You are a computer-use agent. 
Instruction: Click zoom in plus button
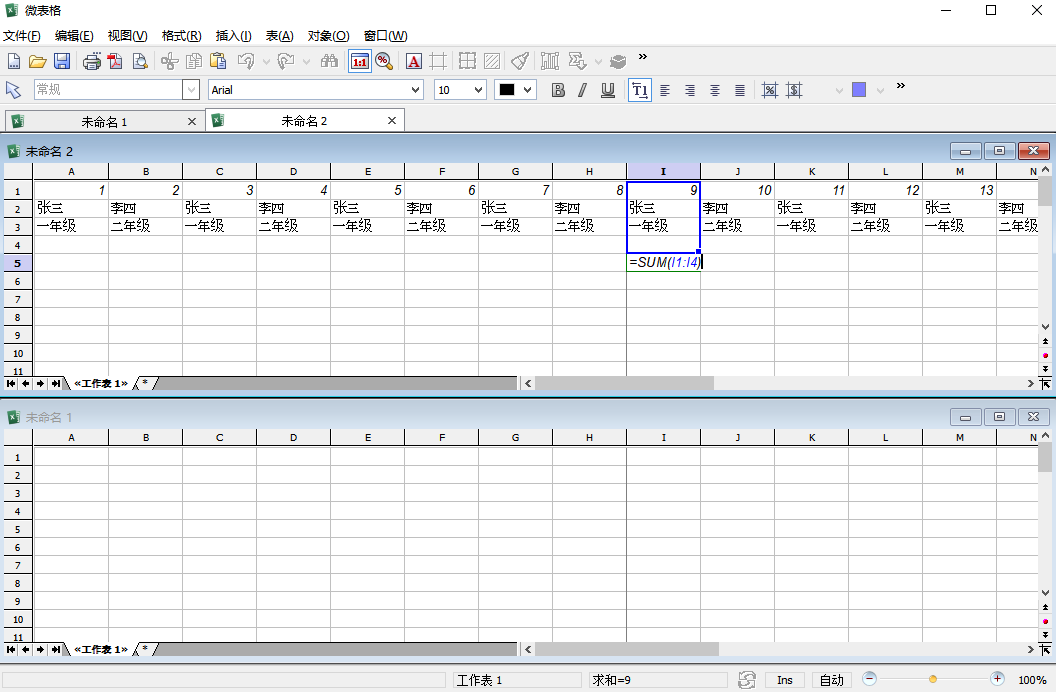[x=997, y=679]
